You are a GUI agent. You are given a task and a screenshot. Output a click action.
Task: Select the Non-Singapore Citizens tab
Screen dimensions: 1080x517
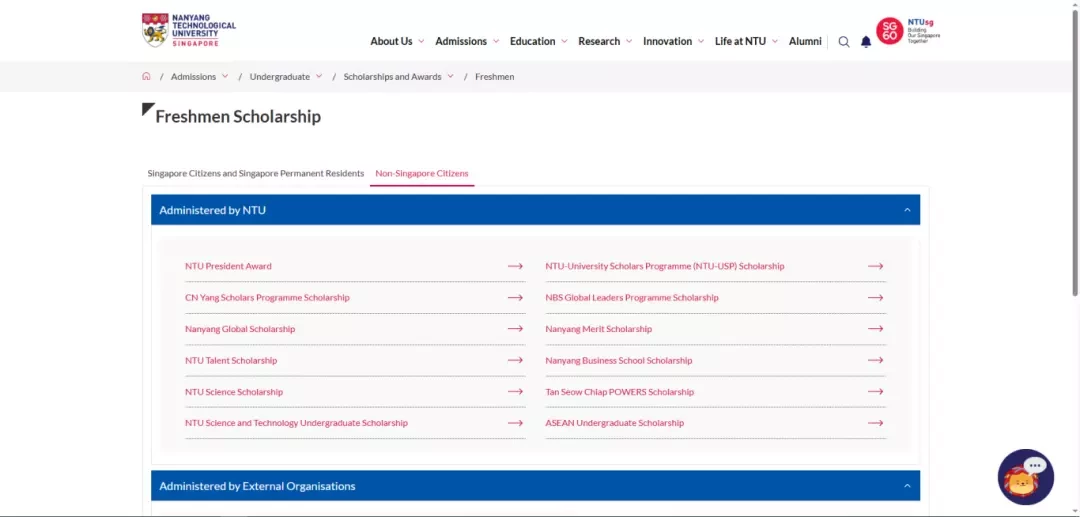click(x=422, y=173)
